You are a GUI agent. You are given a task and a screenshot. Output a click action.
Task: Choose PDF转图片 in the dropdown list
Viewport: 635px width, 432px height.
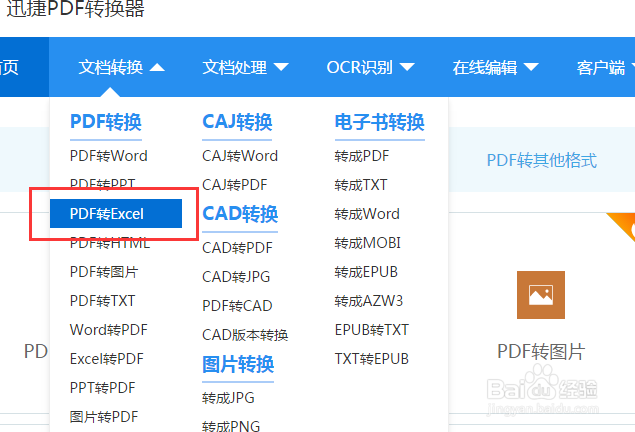click(104, 272)
